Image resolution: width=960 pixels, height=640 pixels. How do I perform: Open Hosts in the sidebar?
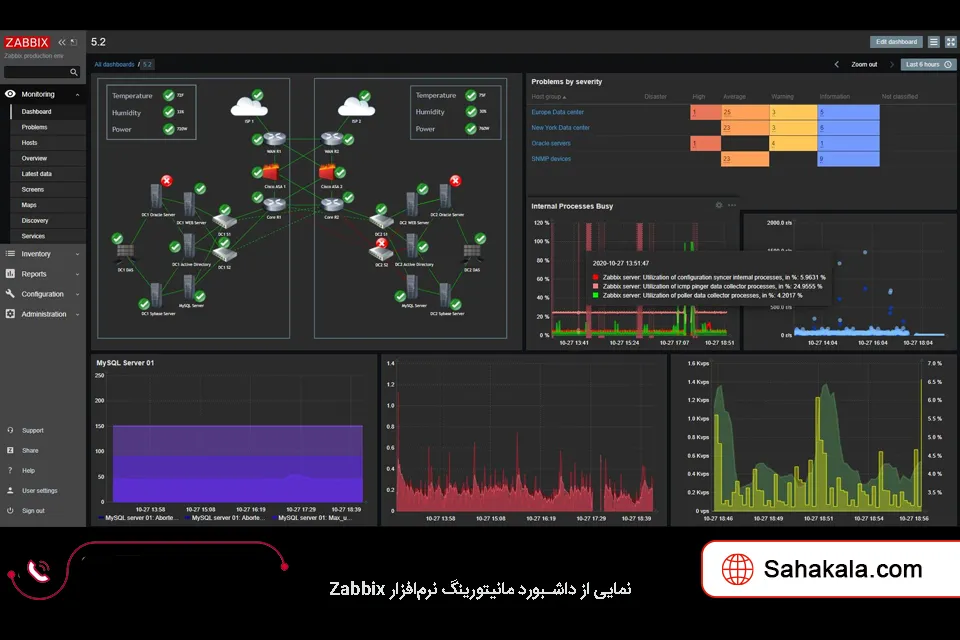point(29,143)
